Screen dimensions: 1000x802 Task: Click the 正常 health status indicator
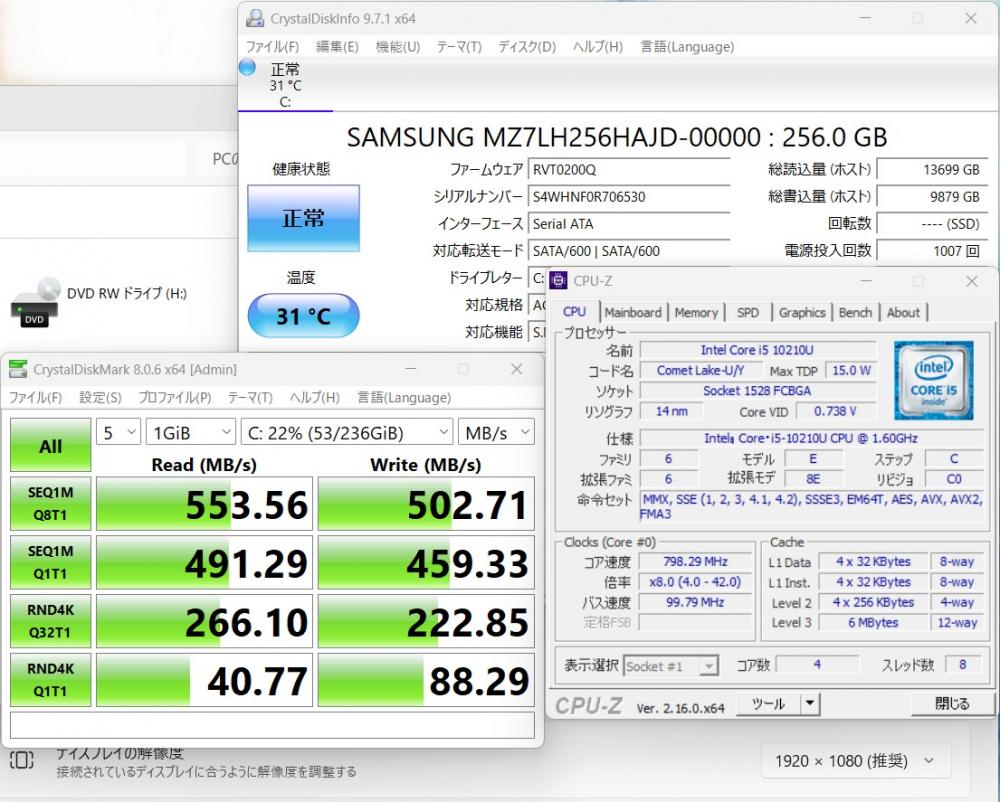(303, 217)
